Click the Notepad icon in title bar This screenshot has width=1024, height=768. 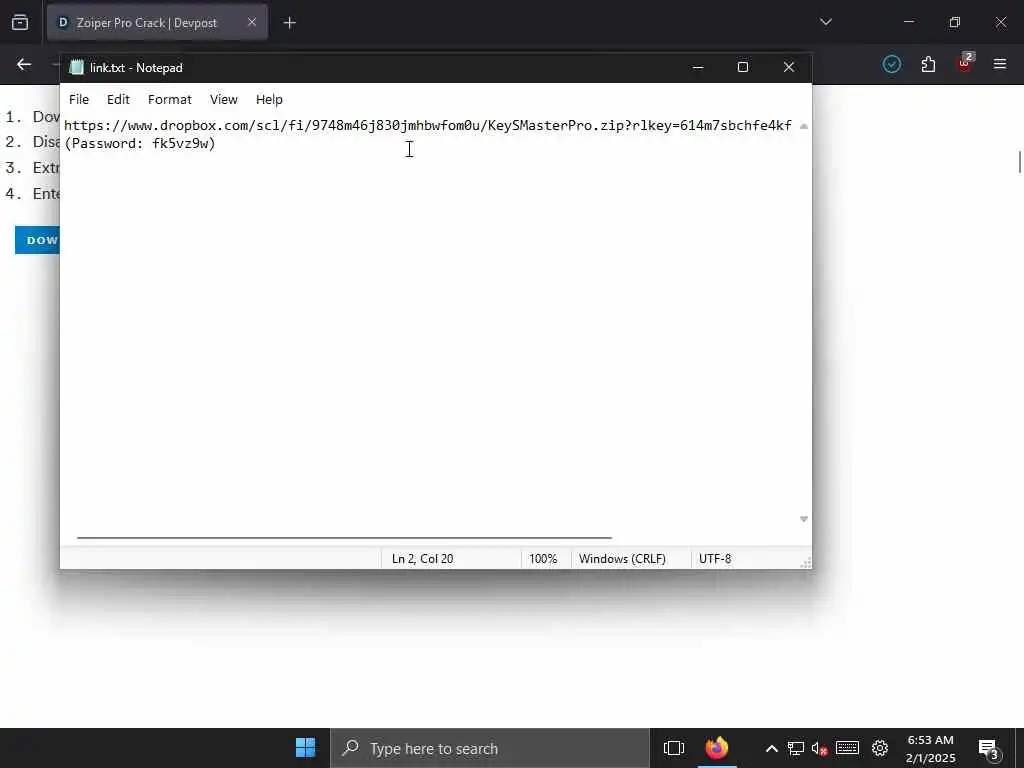[x=76, y=67]
